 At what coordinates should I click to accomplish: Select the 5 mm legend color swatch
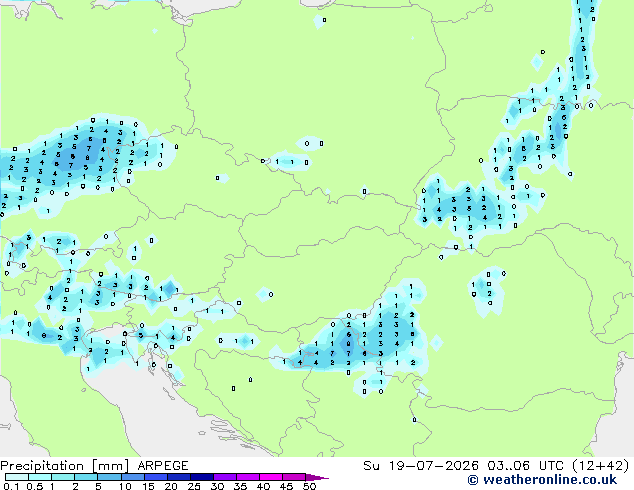coord(109,477)
